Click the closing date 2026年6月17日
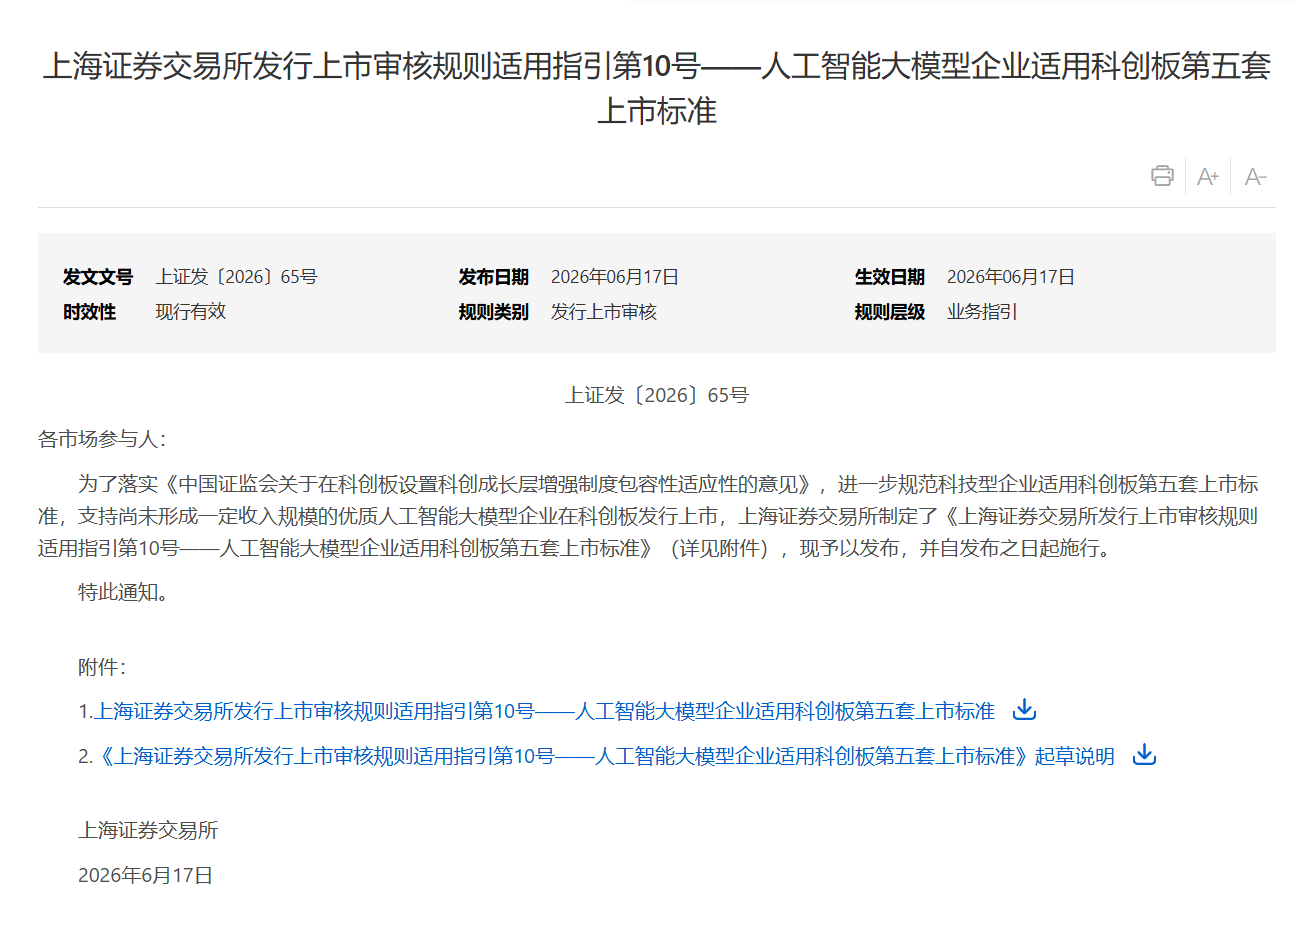 tap(146, 875)
